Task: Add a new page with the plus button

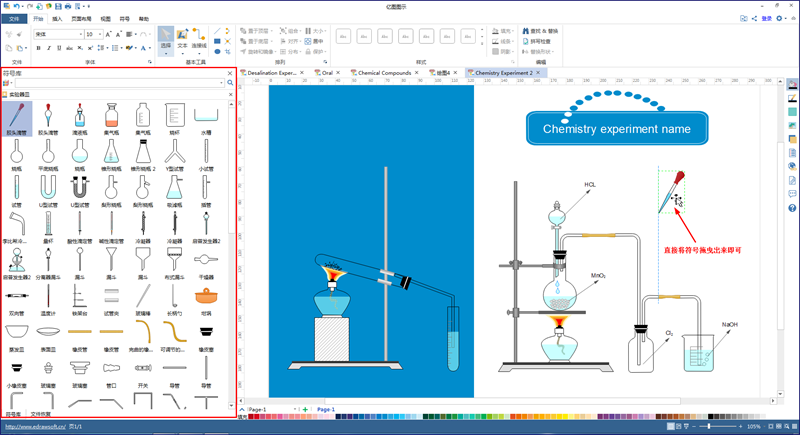Action: [305, 409]
